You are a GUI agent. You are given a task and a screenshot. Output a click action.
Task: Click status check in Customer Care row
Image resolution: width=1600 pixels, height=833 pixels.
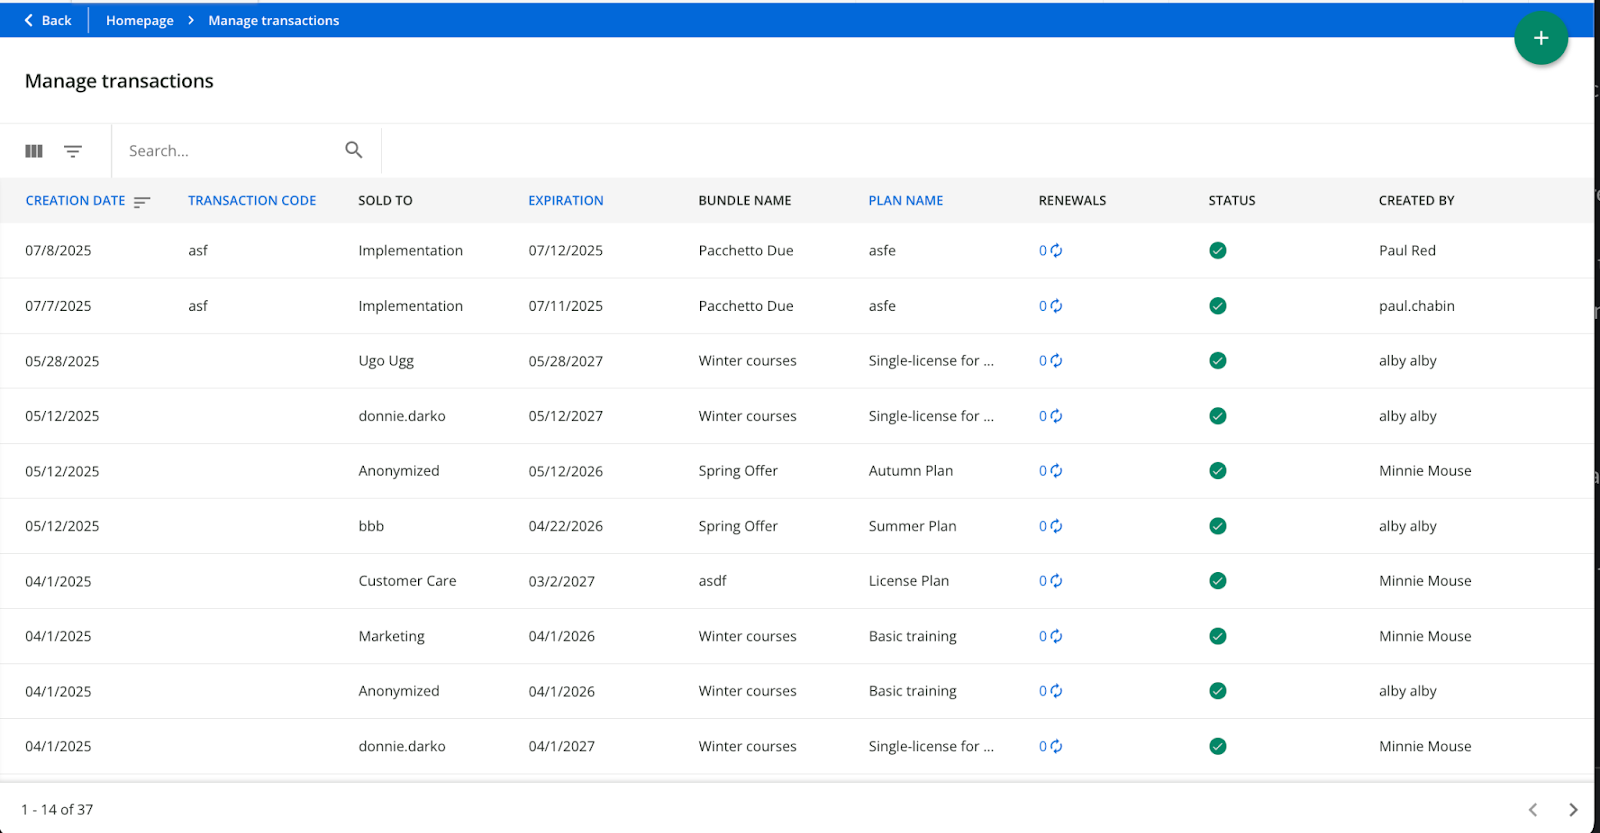(x=1217, y=581)
